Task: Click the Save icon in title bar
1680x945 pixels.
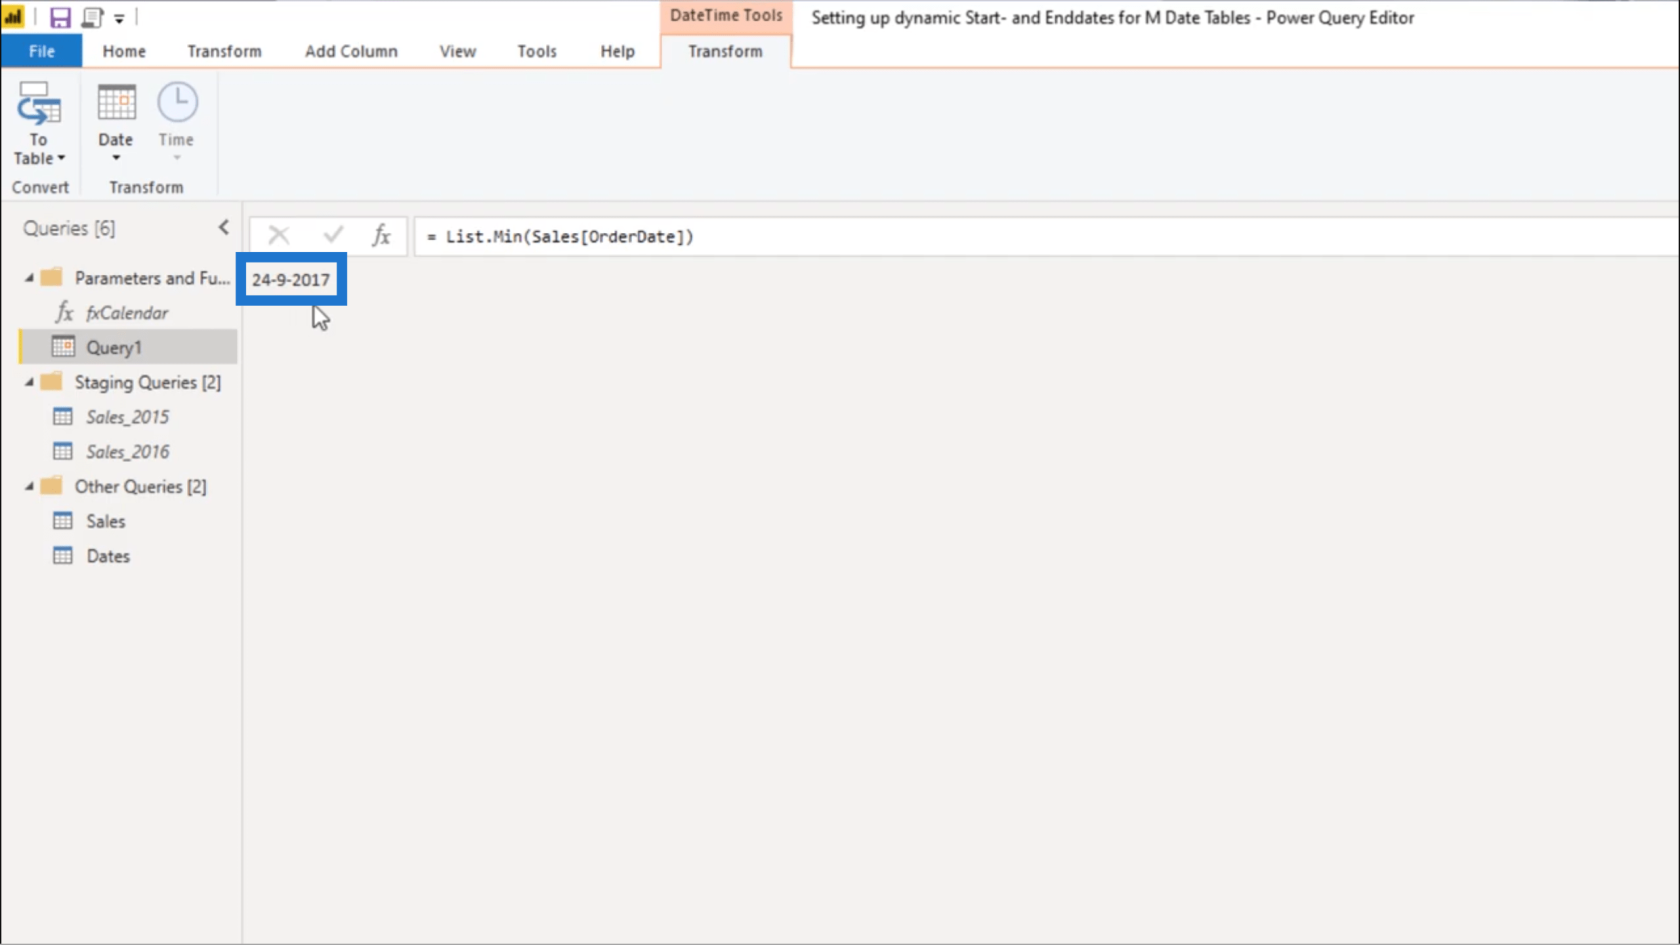Action: tap(60, 17)
